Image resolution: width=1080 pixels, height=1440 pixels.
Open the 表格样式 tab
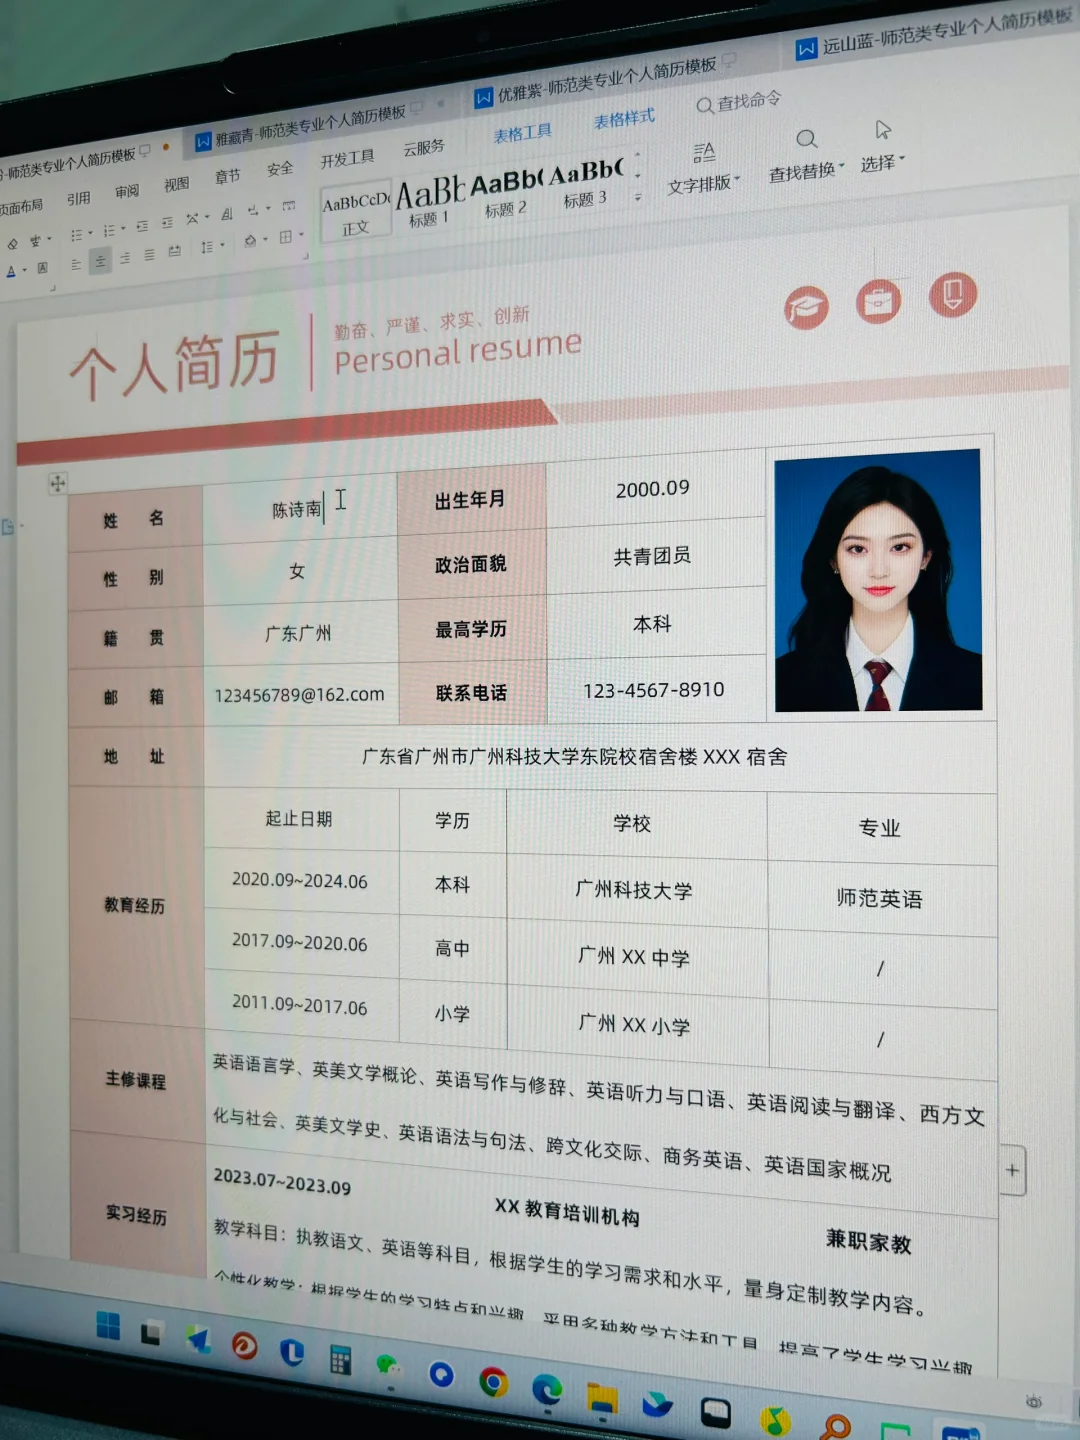pyautogui.click(x=624, y=119)
